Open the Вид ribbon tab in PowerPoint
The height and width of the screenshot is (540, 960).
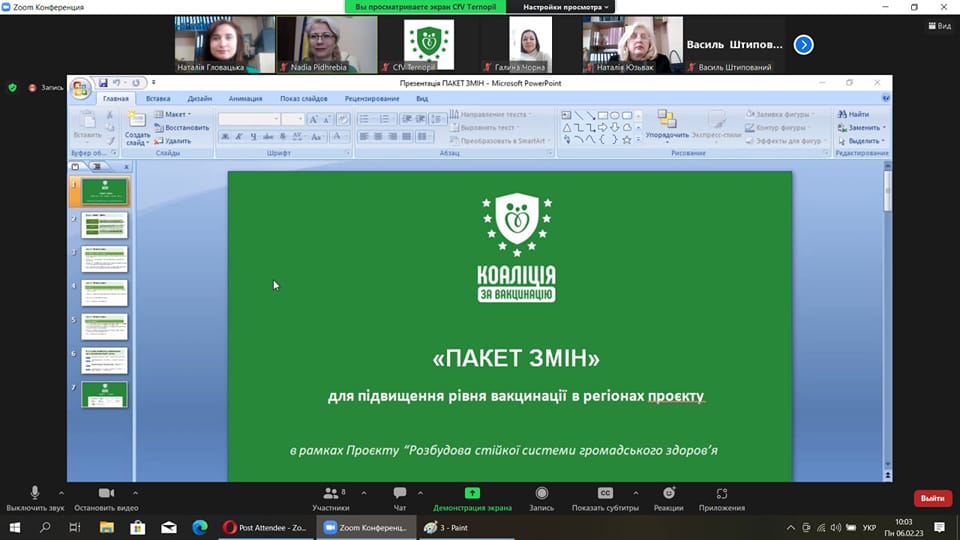422,98
